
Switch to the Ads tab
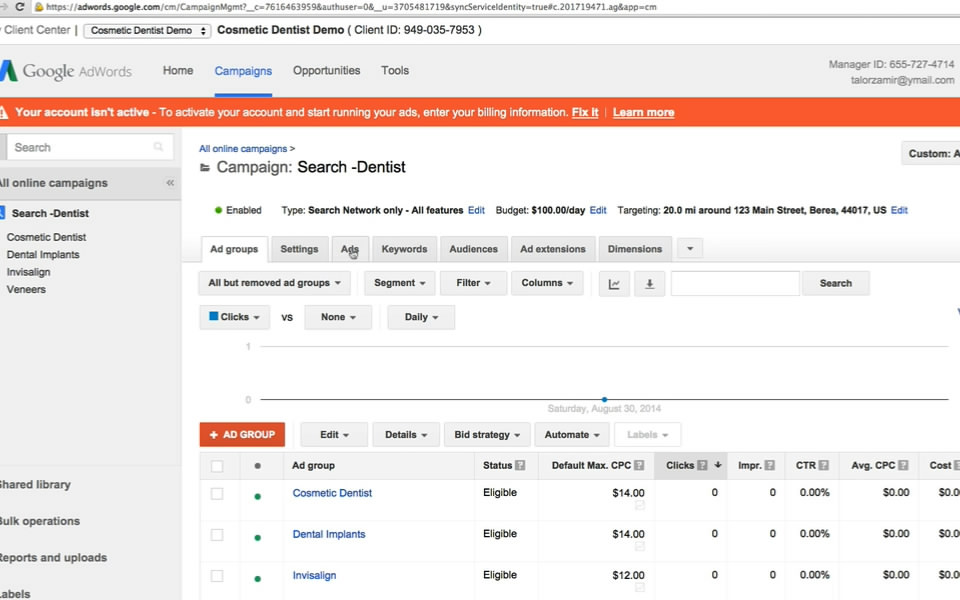click(x=350, y=249)
